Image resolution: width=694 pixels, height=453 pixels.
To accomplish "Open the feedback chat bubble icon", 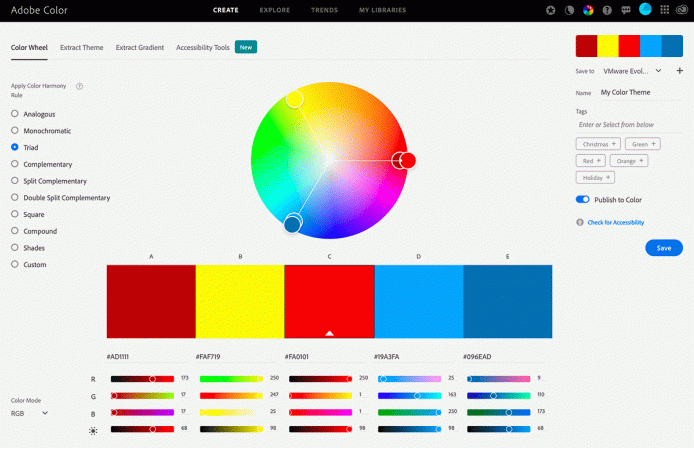I will [626, 10].
